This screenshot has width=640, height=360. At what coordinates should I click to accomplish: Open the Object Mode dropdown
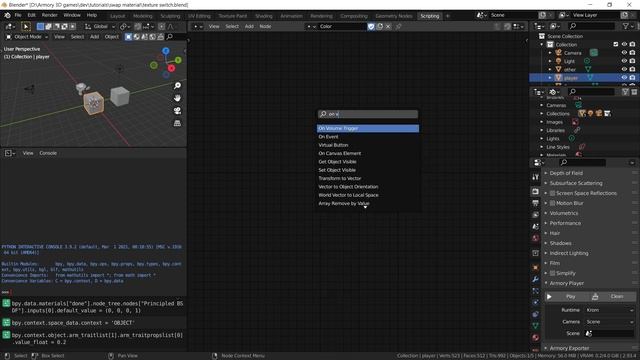click(x=27, y=37)
